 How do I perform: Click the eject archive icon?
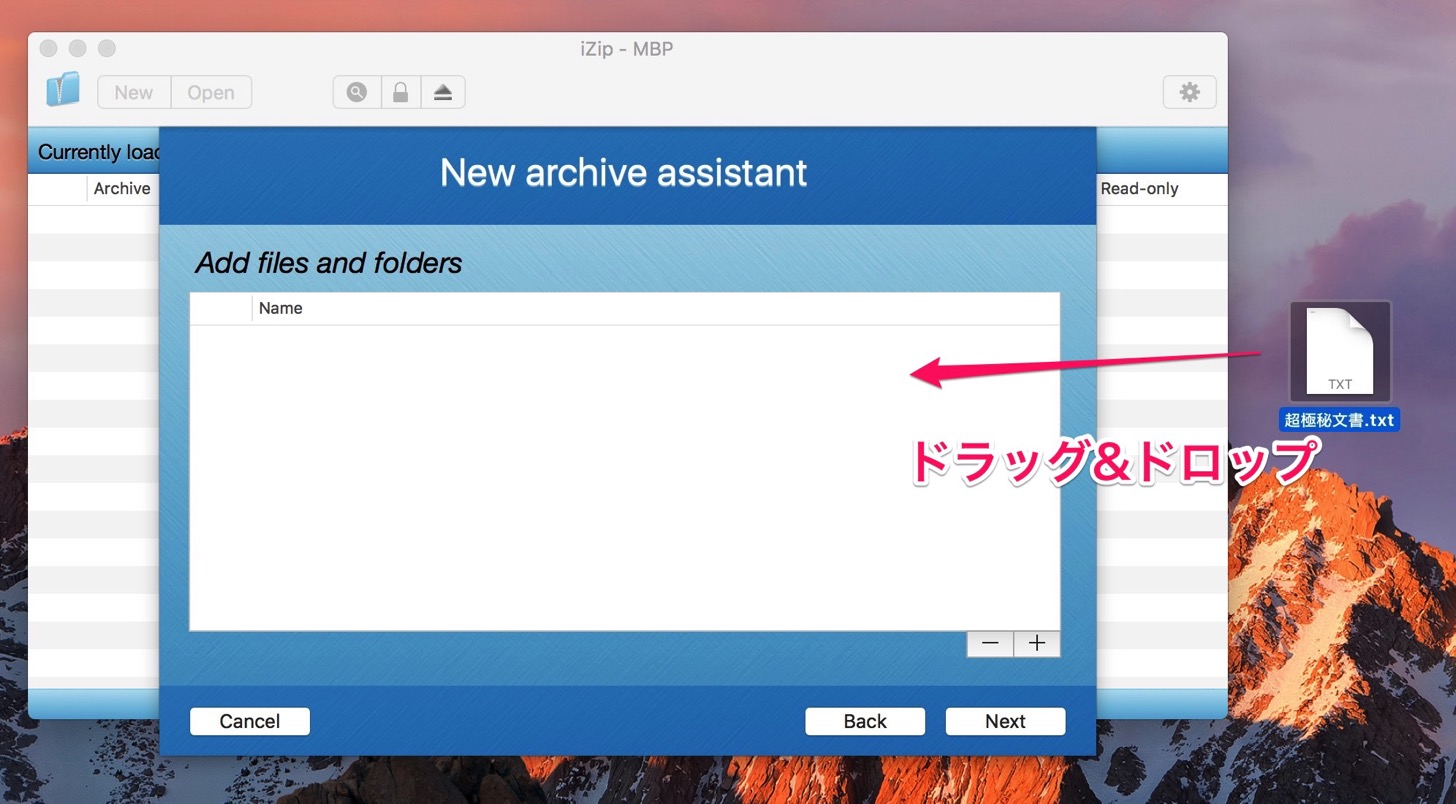[443, 92]
